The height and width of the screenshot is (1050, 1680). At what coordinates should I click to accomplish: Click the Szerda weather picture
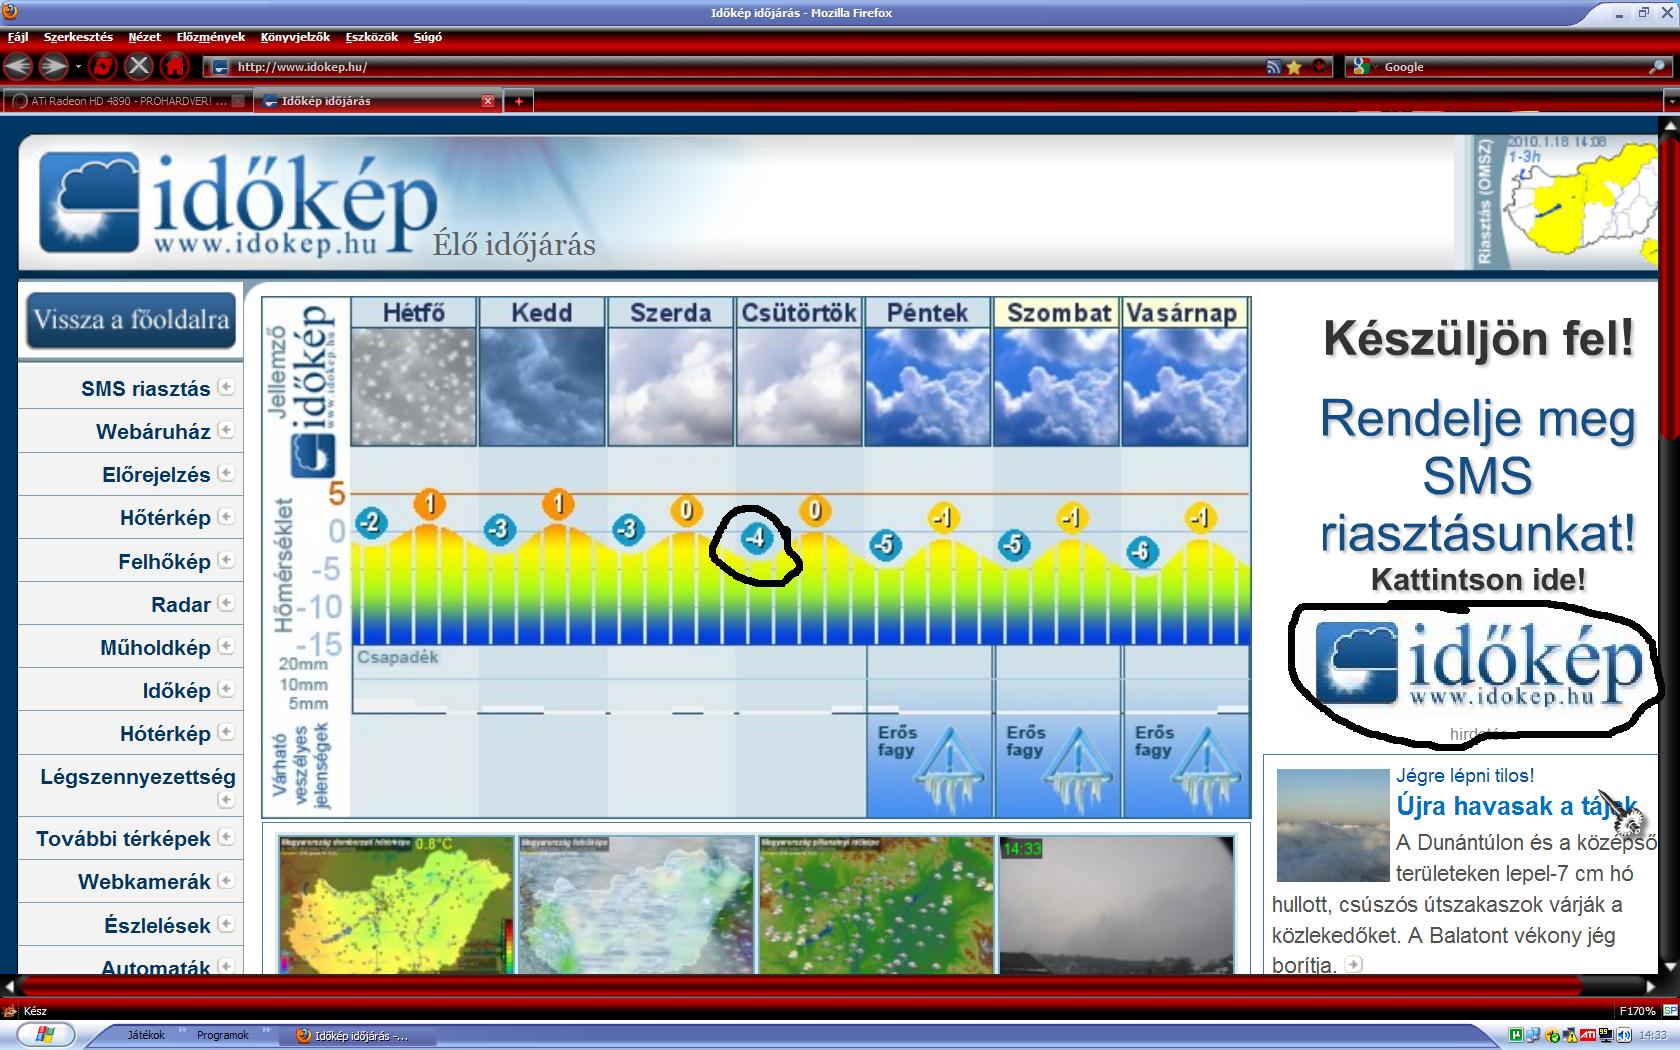pyautogui.click(x=670, y=387)
